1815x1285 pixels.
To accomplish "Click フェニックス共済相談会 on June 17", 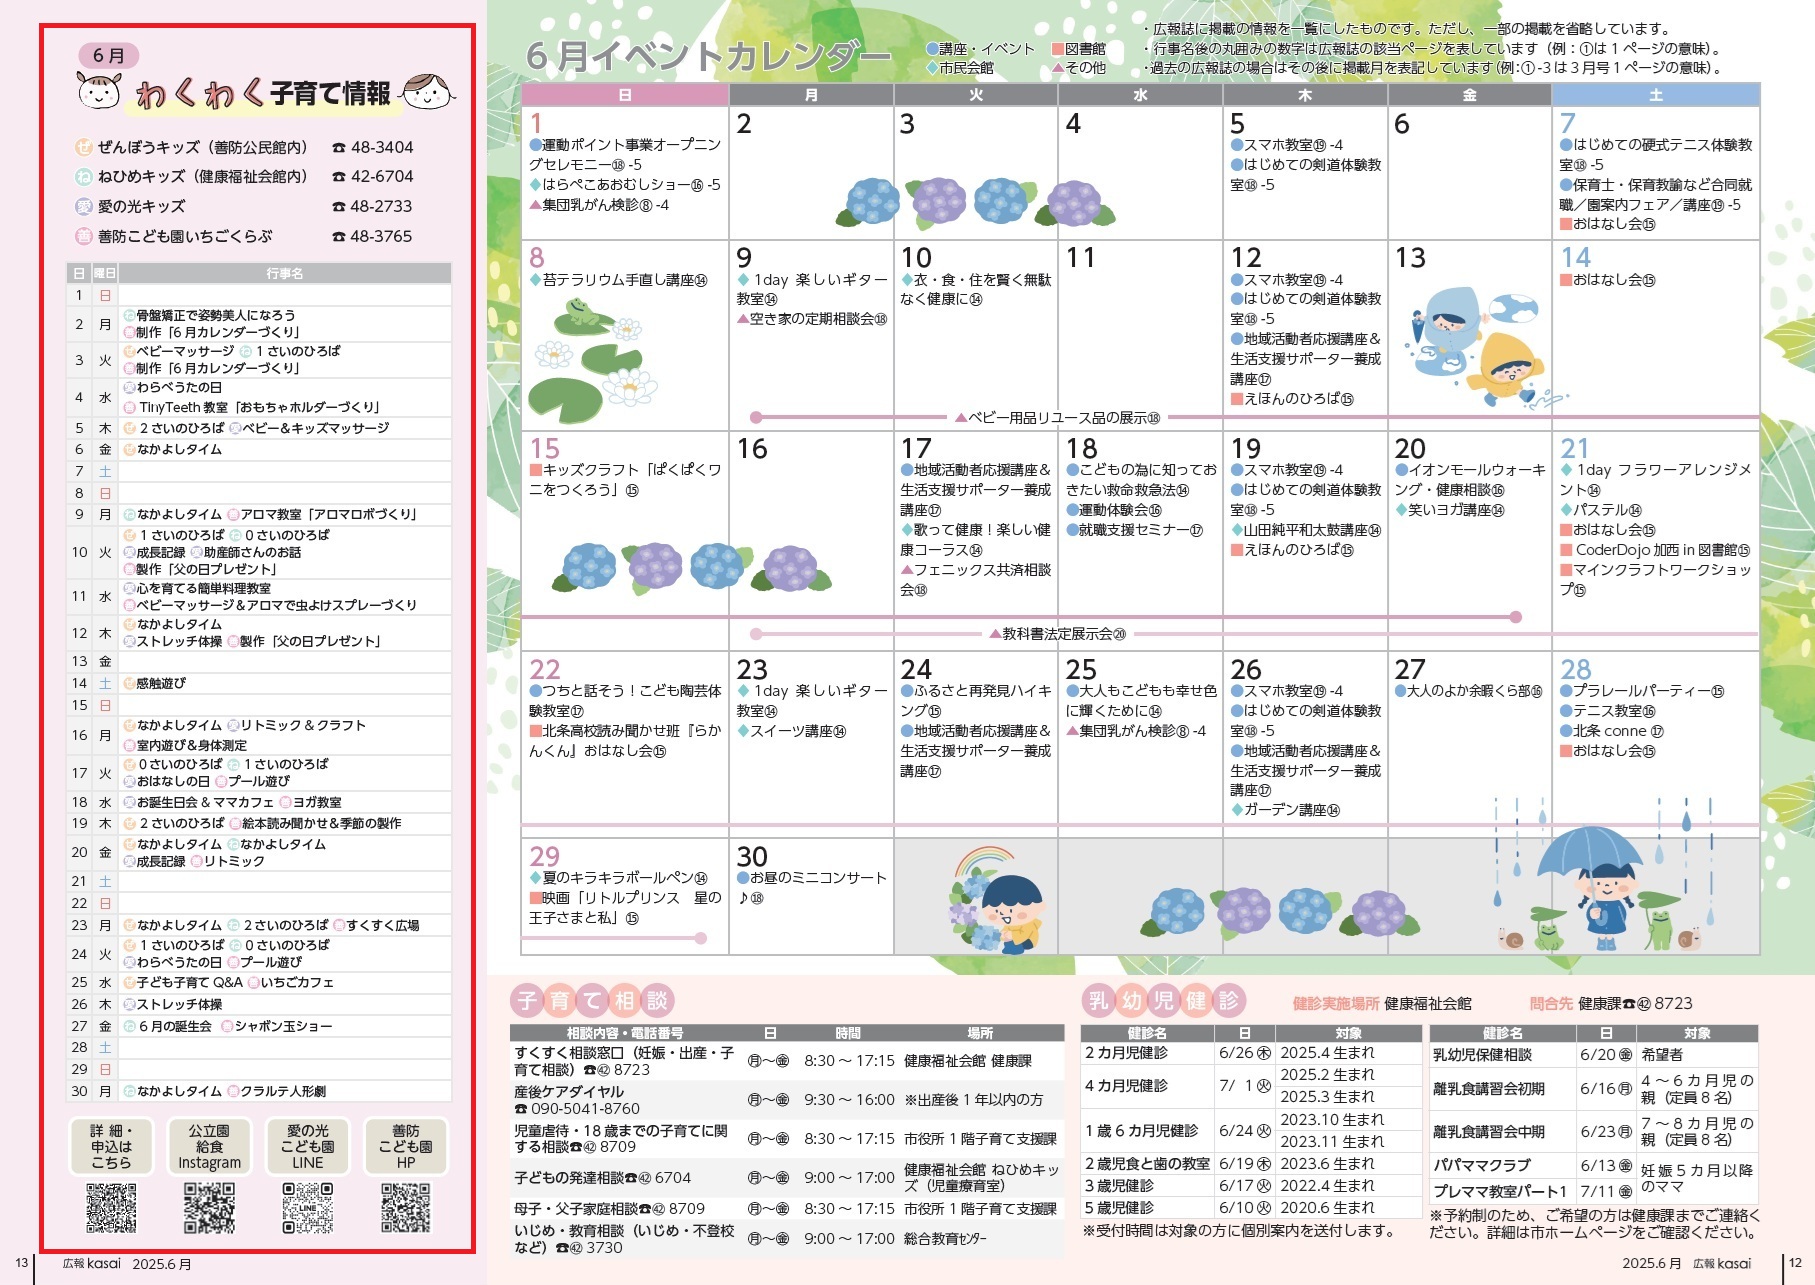I will 975,580.
